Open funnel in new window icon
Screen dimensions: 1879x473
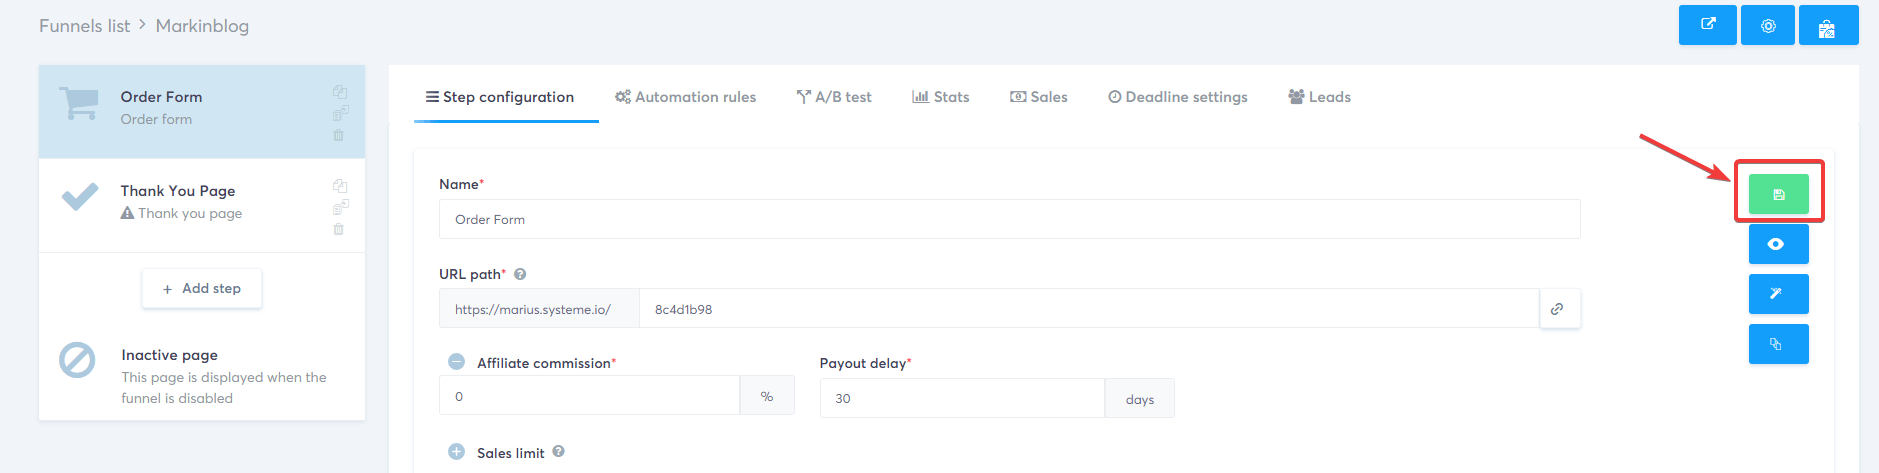click(1708, 25)
